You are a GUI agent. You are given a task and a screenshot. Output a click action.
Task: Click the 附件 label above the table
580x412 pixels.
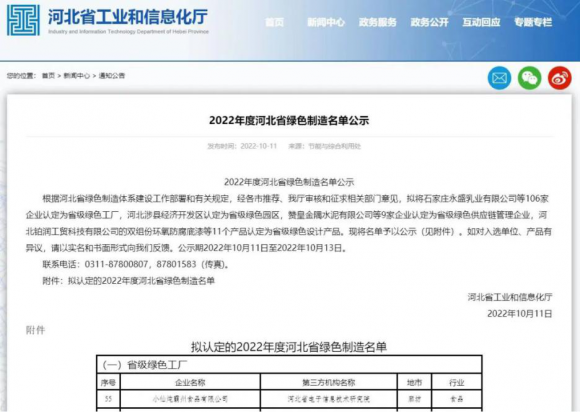pyautogui.click(x=36, y=330)
